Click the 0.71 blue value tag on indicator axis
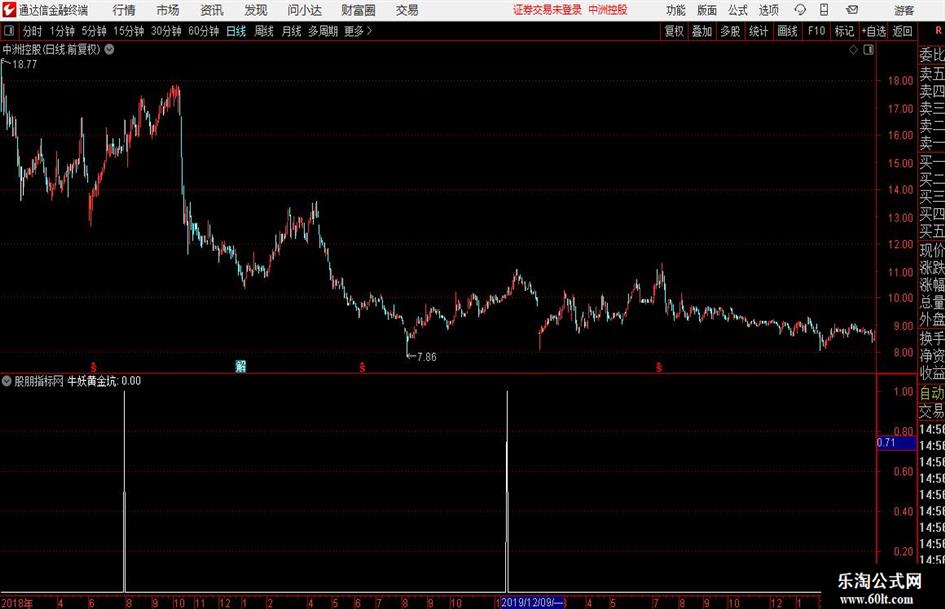 tap(896, 443)
